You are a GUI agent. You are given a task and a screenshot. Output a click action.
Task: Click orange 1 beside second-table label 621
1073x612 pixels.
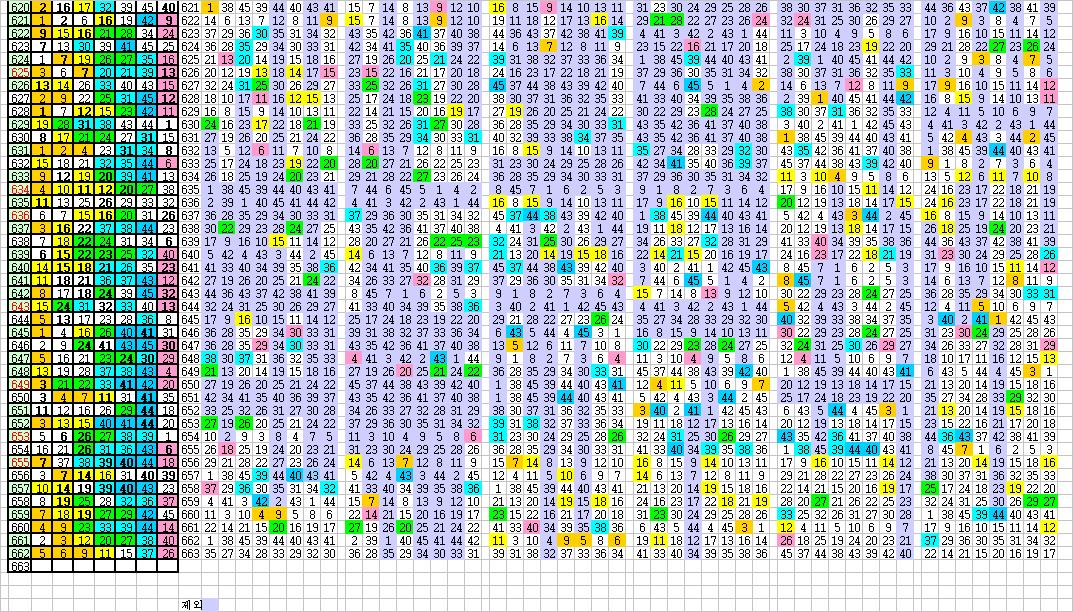coord(210,7)
